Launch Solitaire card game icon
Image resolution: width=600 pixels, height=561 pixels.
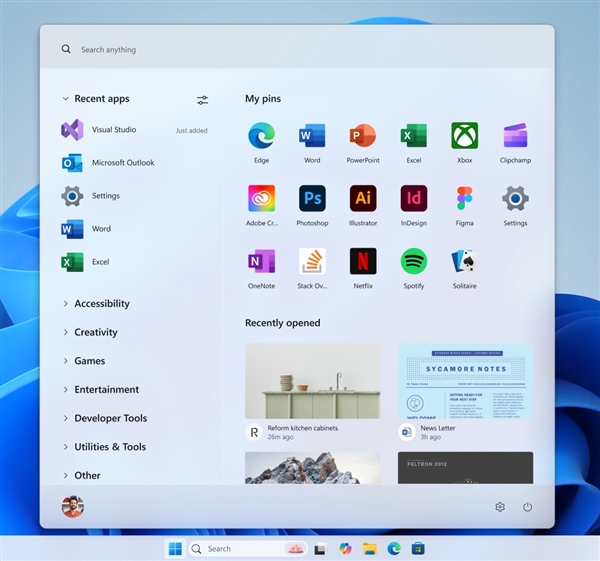464,261
